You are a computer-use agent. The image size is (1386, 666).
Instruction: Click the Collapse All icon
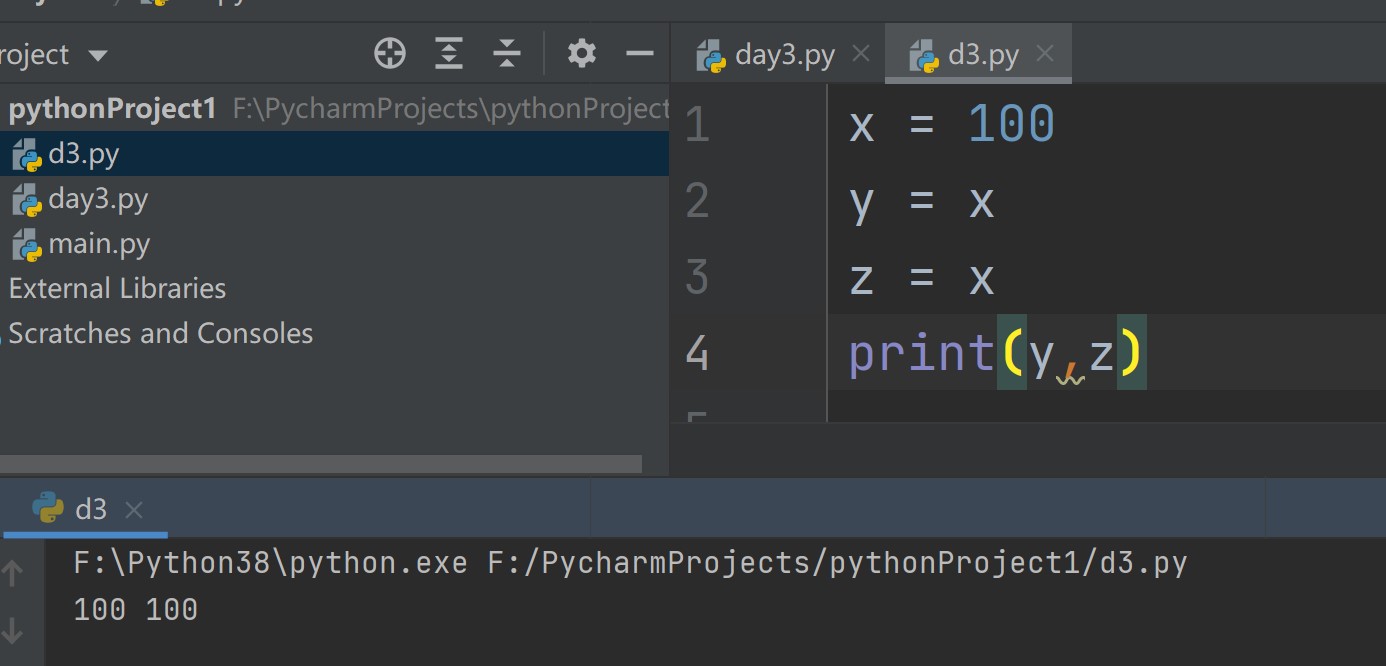click(x=507, y=54)
